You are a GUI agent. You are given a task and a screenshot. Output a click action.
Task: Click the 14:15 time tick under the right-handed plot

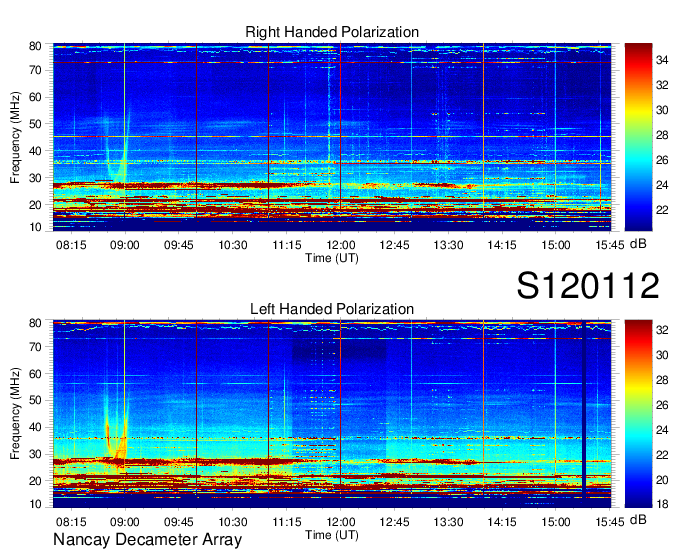(502, 245)
